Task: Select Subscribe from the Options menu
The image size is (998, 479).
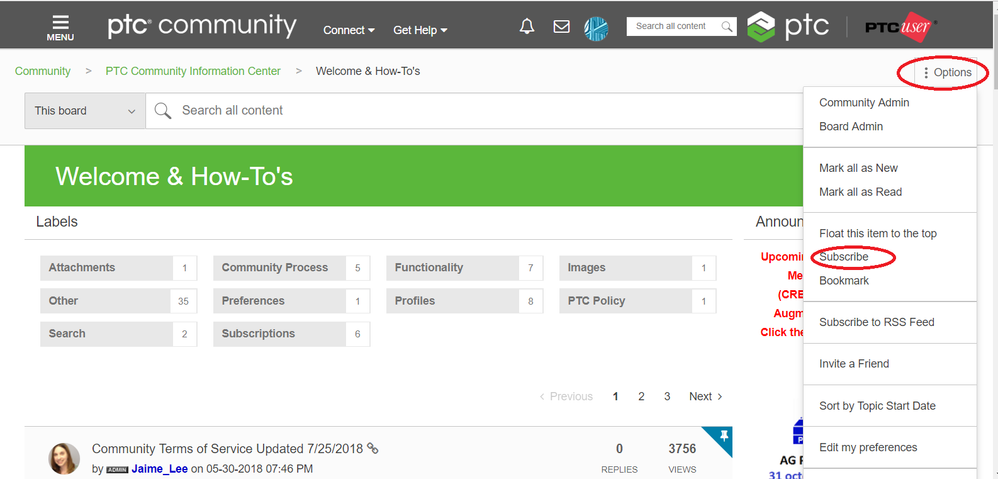Action: (x=843, y=257)
